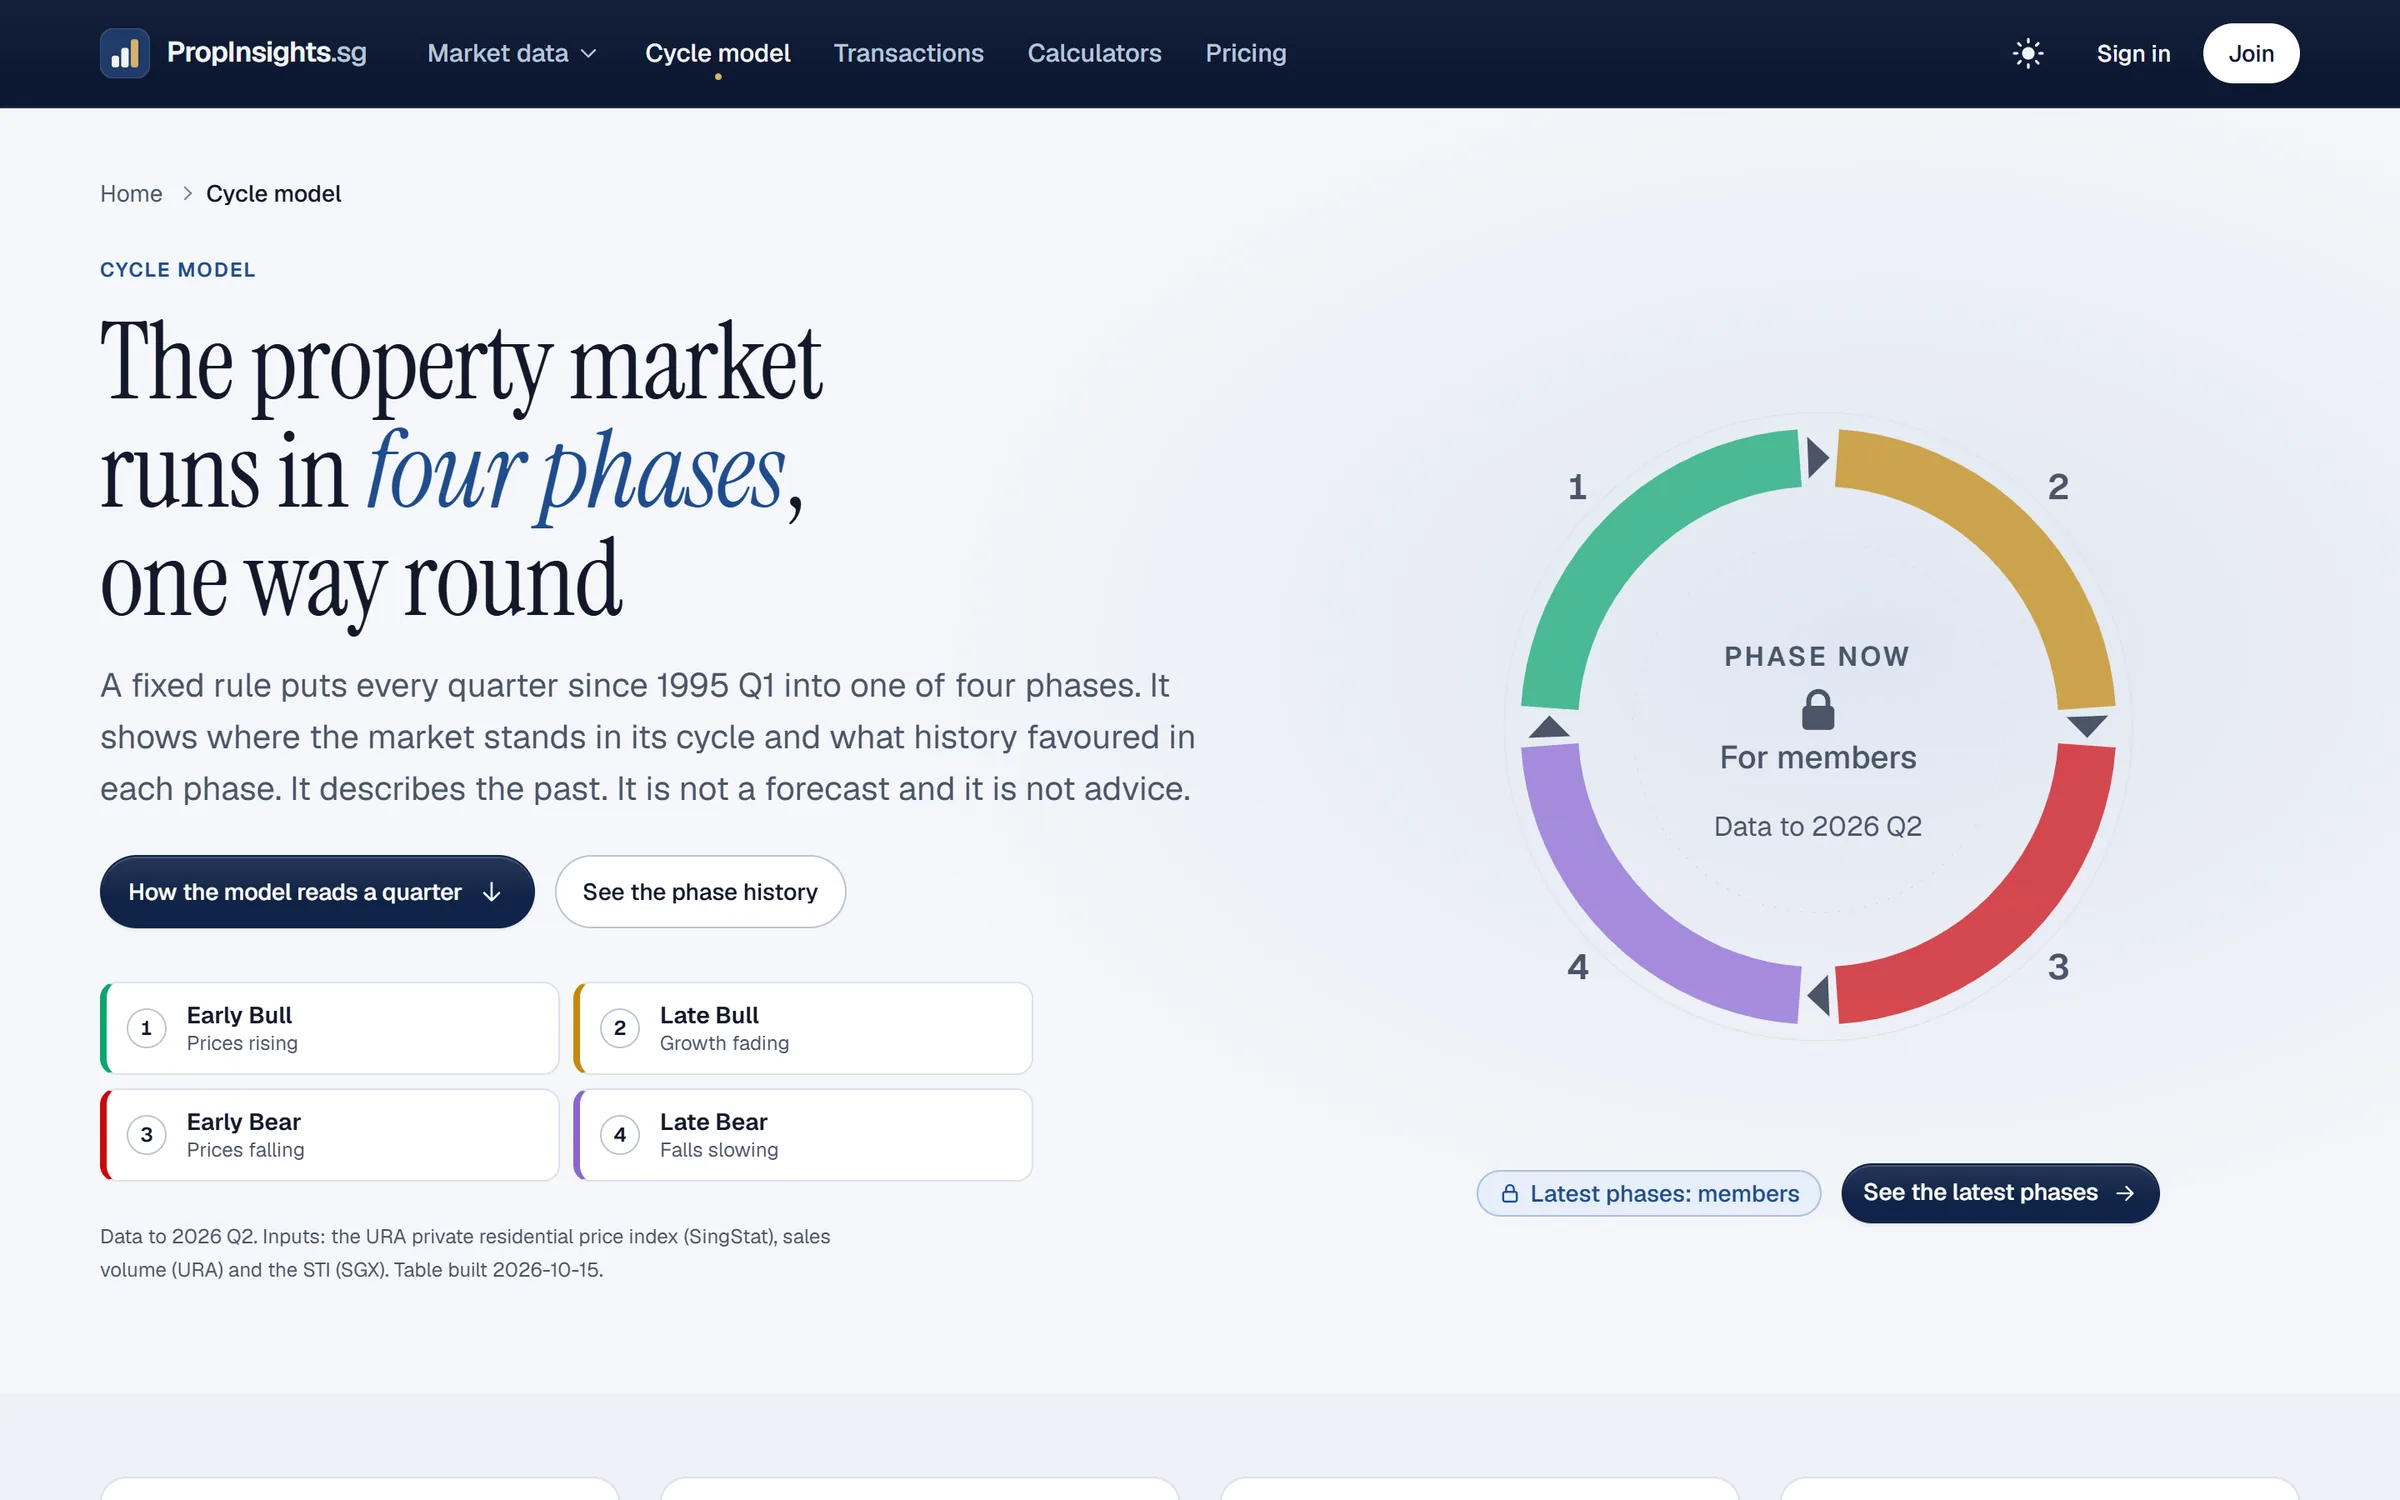
Task: Click the circled number 4 on Late Bear
Action: (x=620, y=1135)
